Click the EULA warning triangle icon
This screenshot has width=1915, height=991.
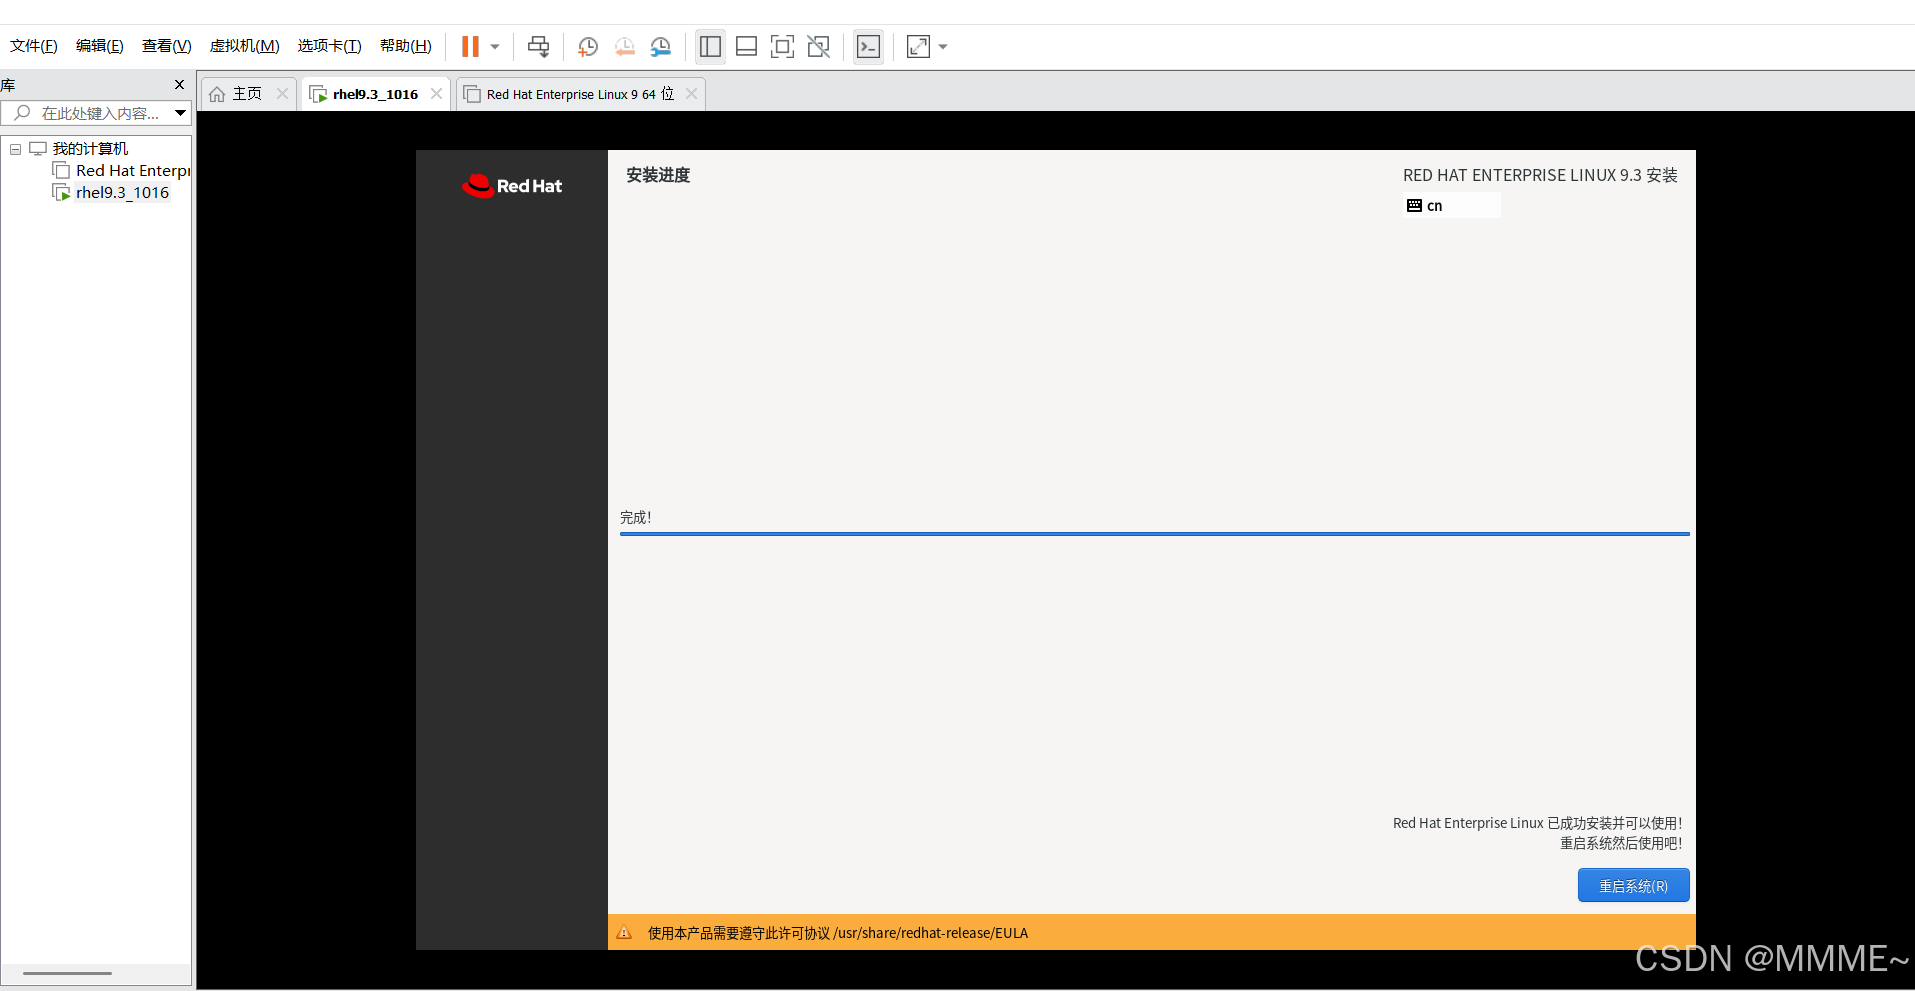click(624, 933)
